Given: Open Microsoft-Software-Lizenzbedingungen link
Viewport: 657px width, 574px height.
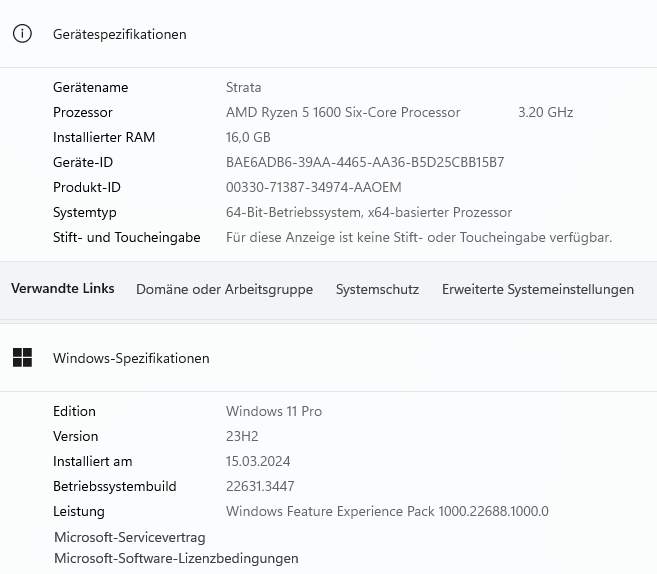Looking at the screenshot, I should (176, 558).
